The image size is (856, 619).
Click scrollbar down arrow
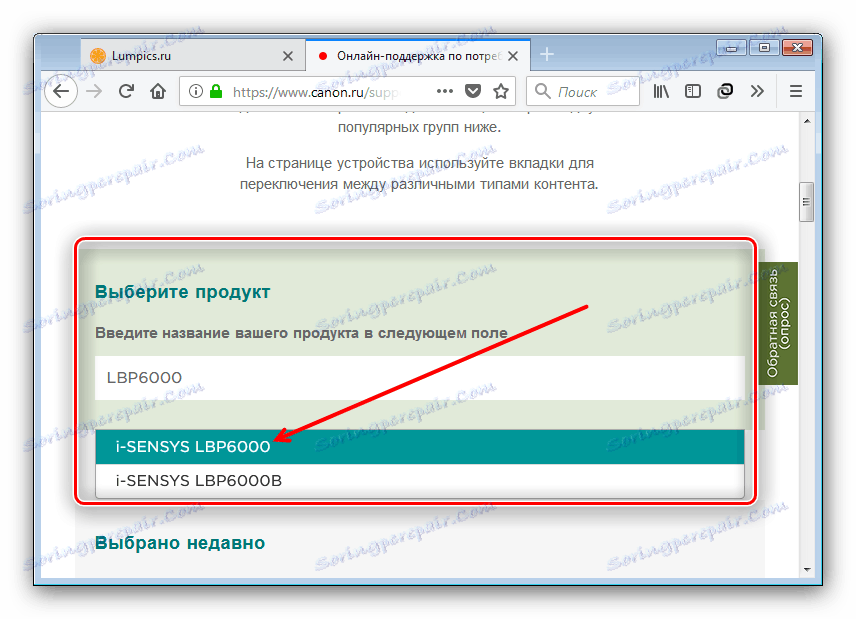pos(807,569)
